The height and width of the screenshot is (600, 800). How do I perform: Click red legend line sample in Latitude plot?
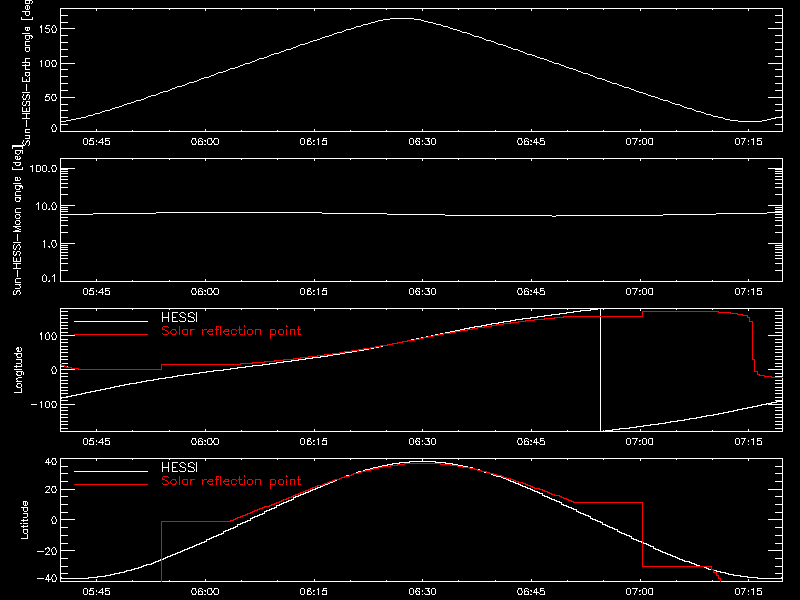111,485
